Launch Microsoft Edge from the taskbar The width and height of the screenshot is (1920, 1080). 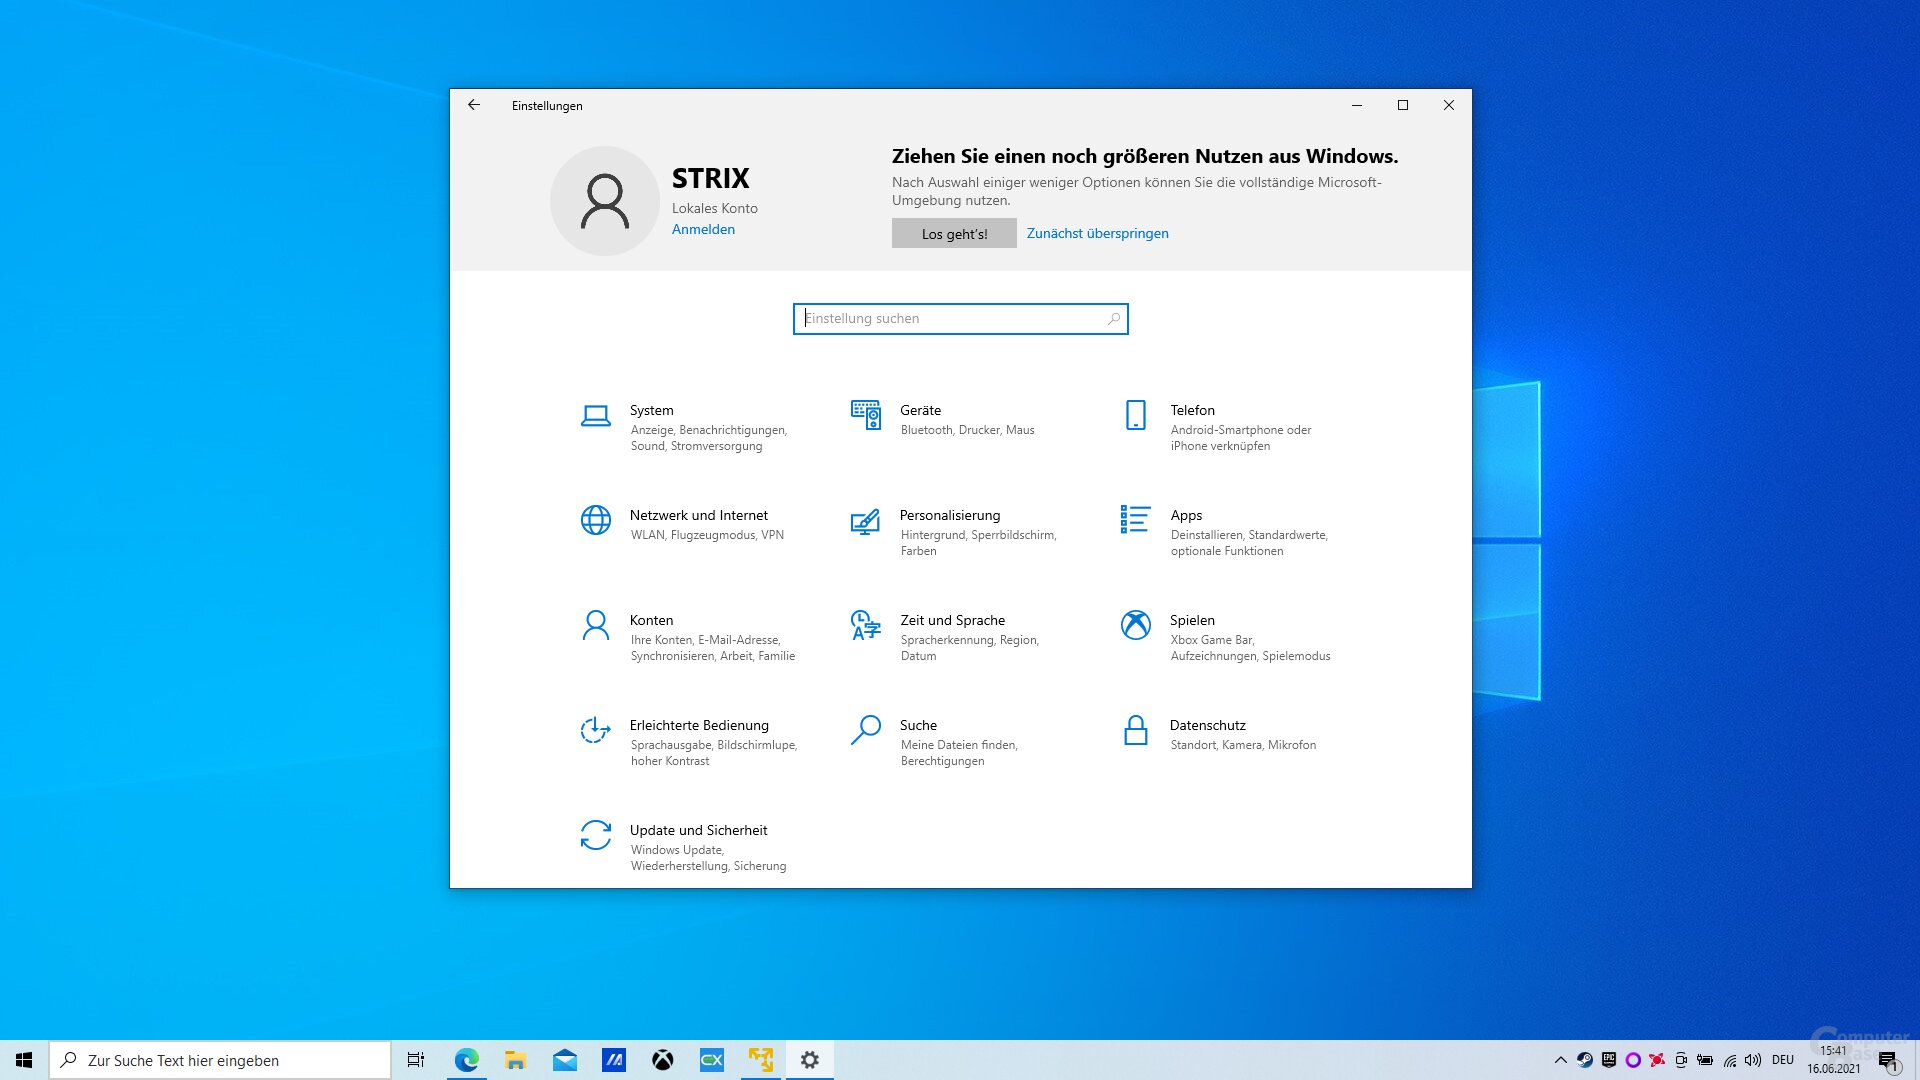tap(466, 1060)
